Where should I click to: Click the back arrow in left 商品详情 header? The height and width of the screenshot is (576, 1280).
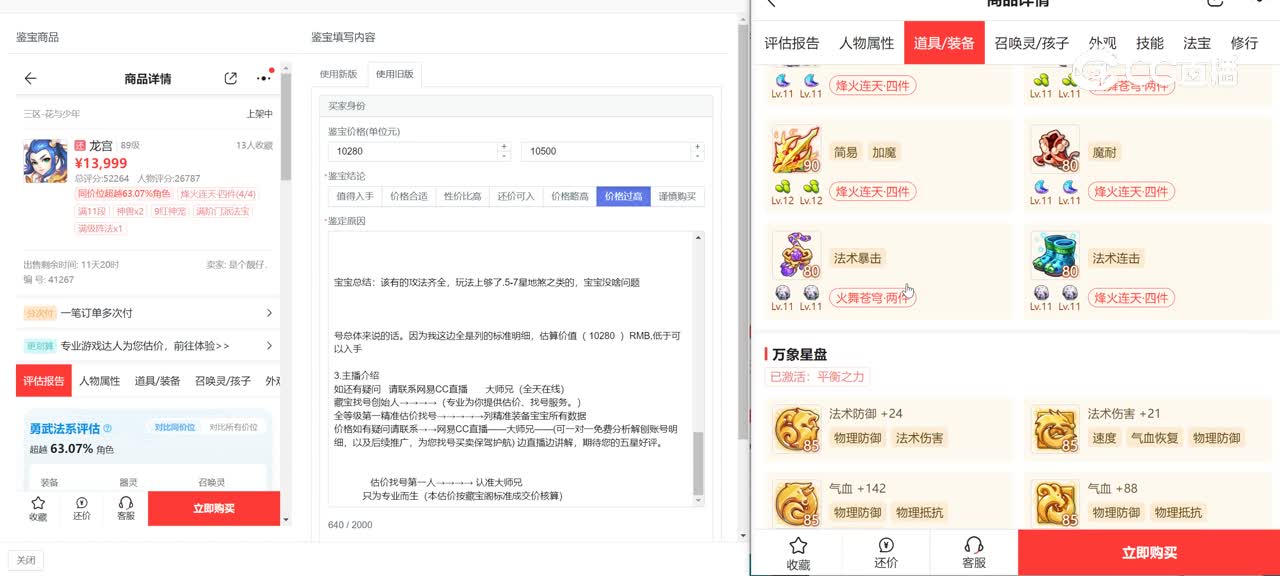30,78
